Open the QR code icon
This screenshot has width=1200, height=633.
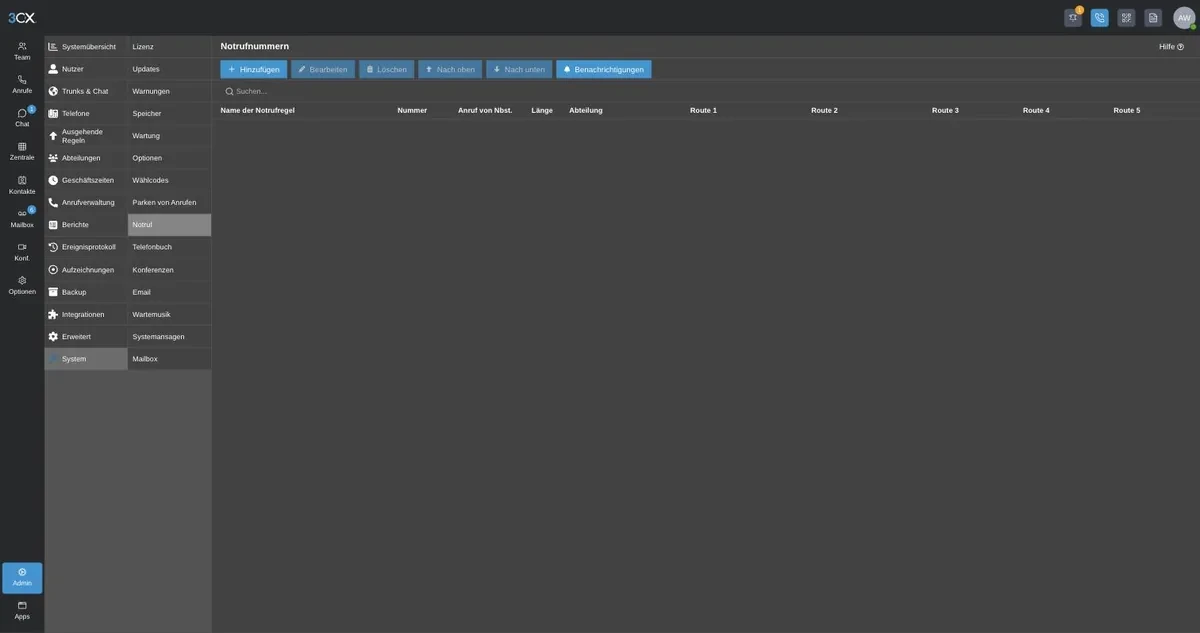[1126, 17]
